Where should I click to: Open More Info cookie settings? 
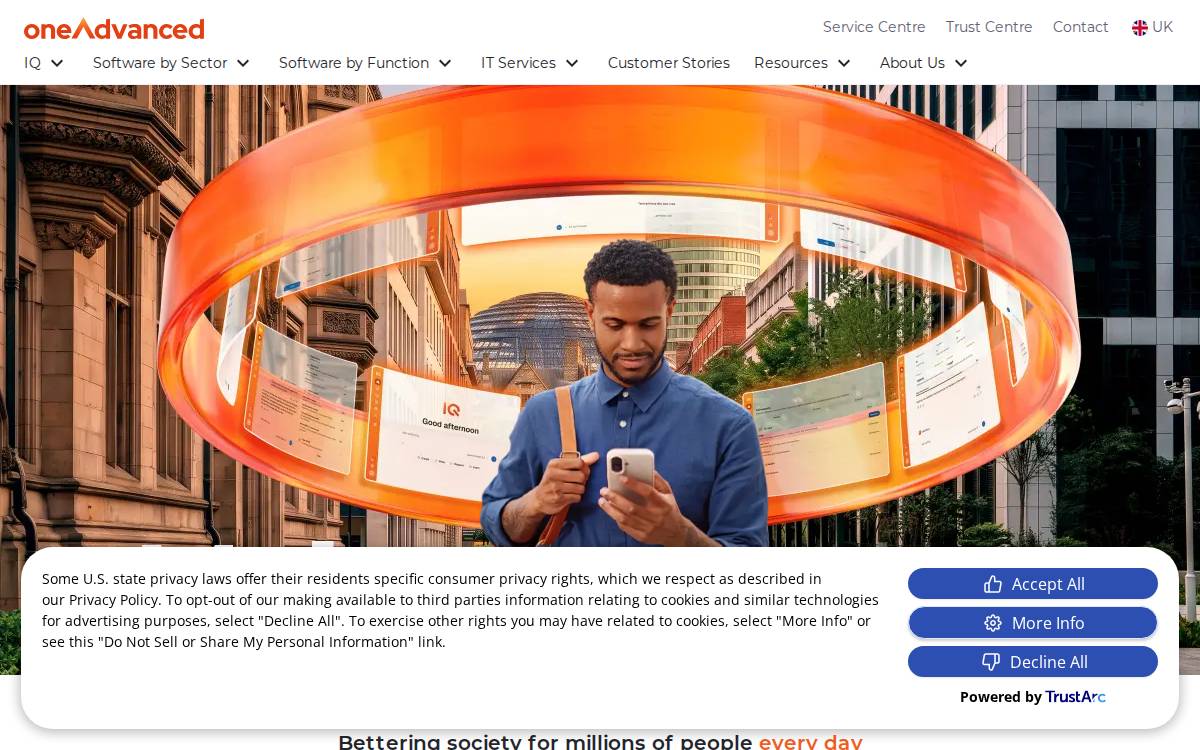pos(1033,623)
